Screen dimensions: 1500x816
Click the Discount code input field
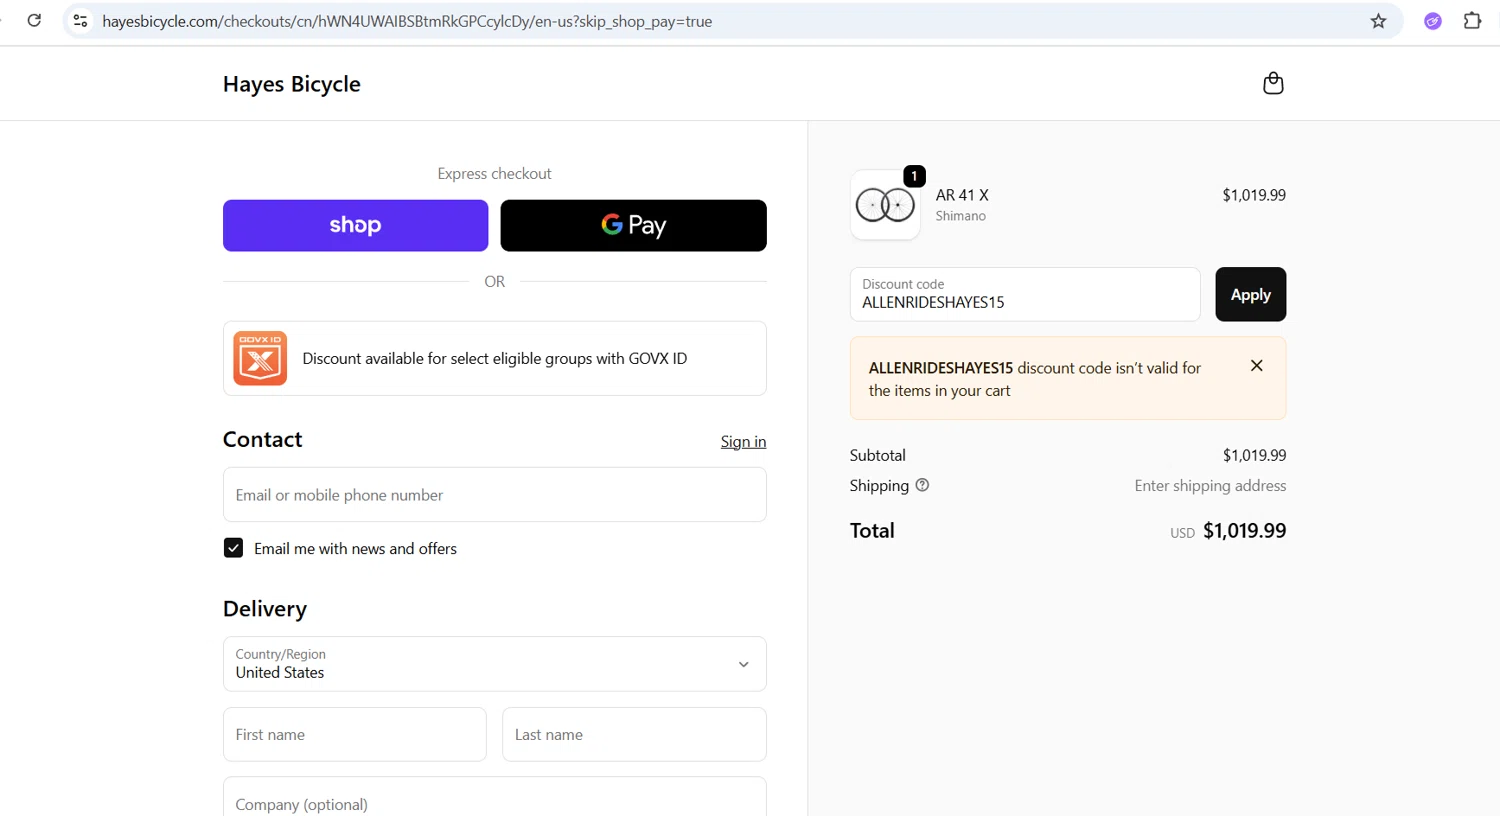(1025, 294)
